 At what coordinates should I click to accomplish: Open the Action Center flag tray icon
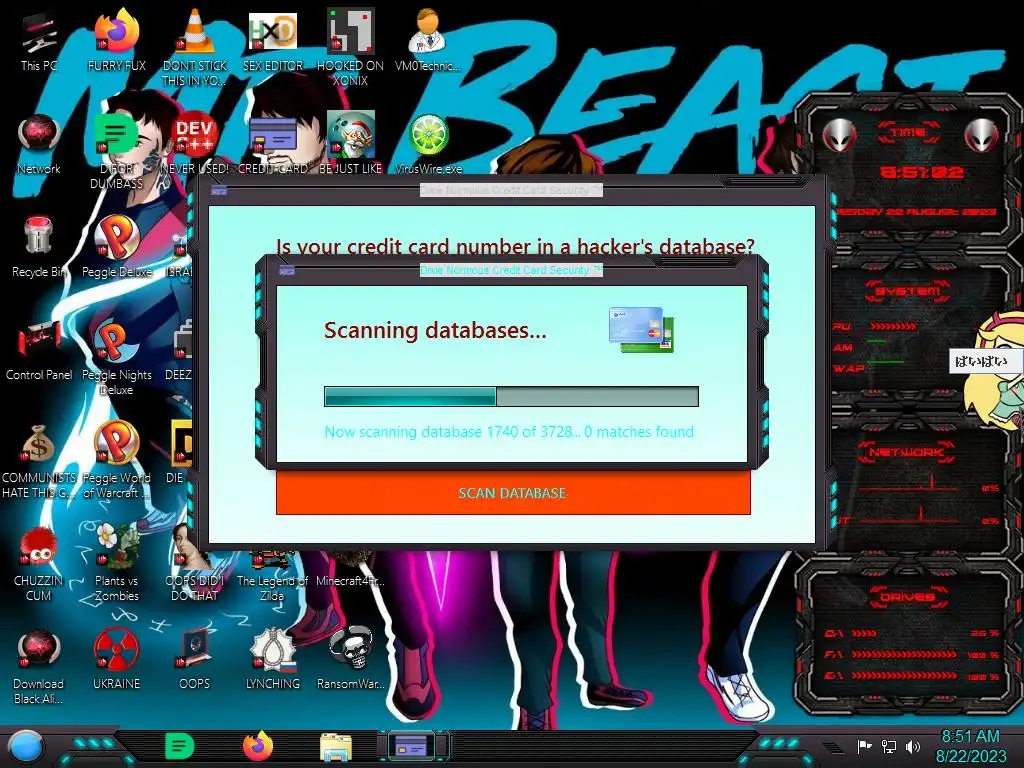tap(864, 746)
